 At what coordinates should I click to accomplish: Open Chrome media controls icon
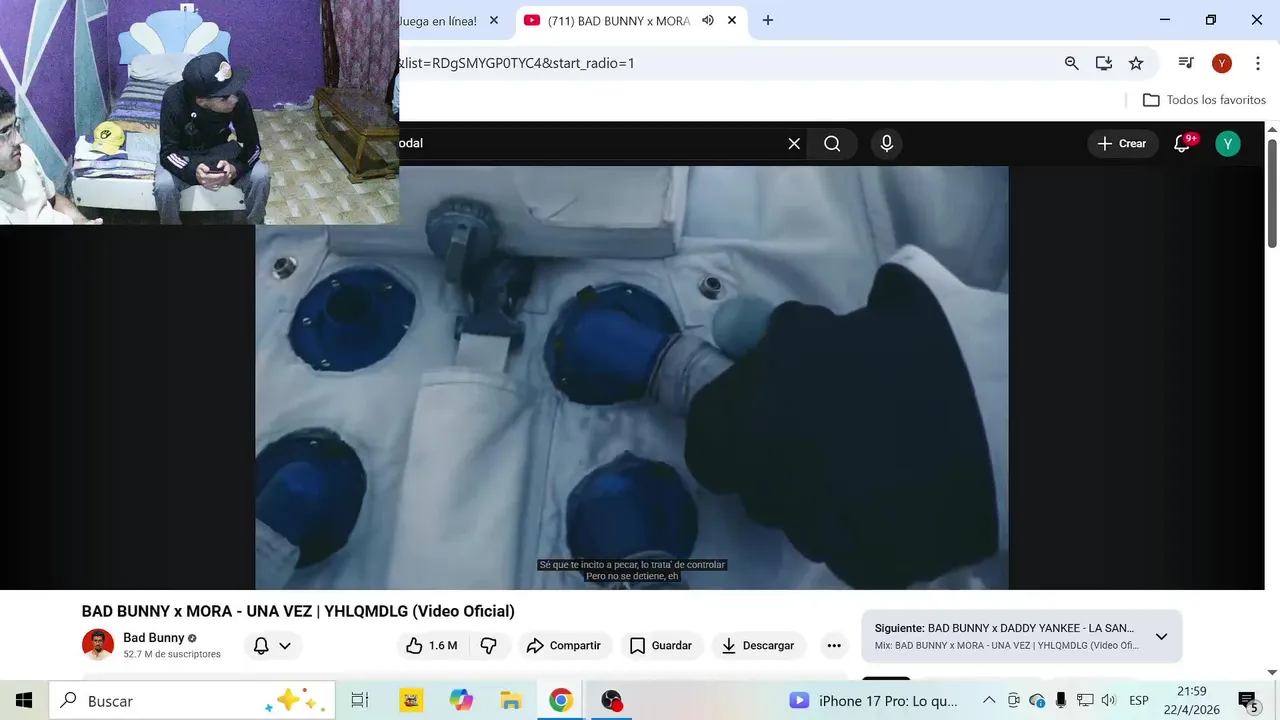(x=1186, y=63)
